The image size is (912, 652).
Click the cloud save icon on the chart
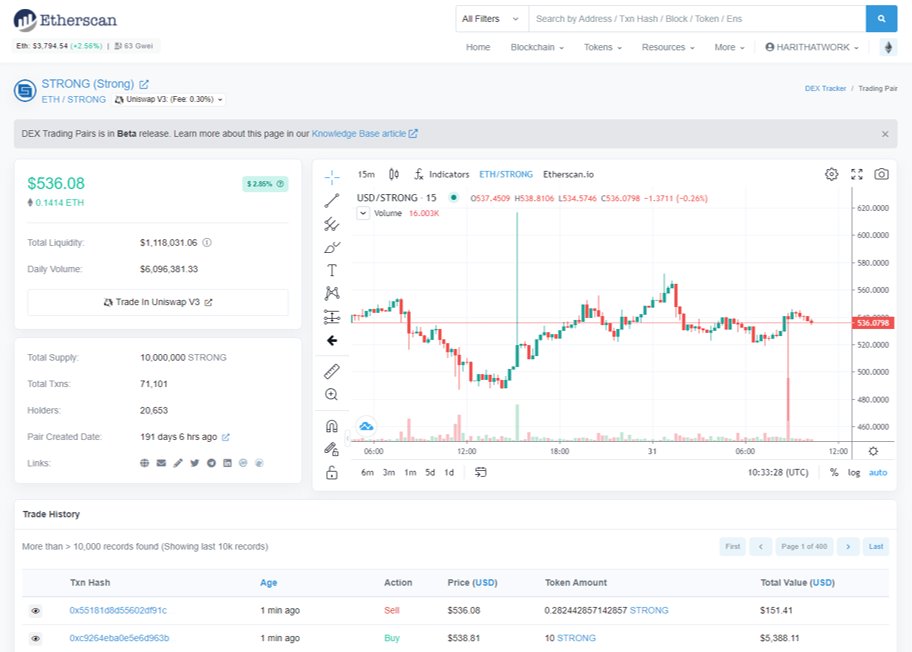(x=366, y=426)
